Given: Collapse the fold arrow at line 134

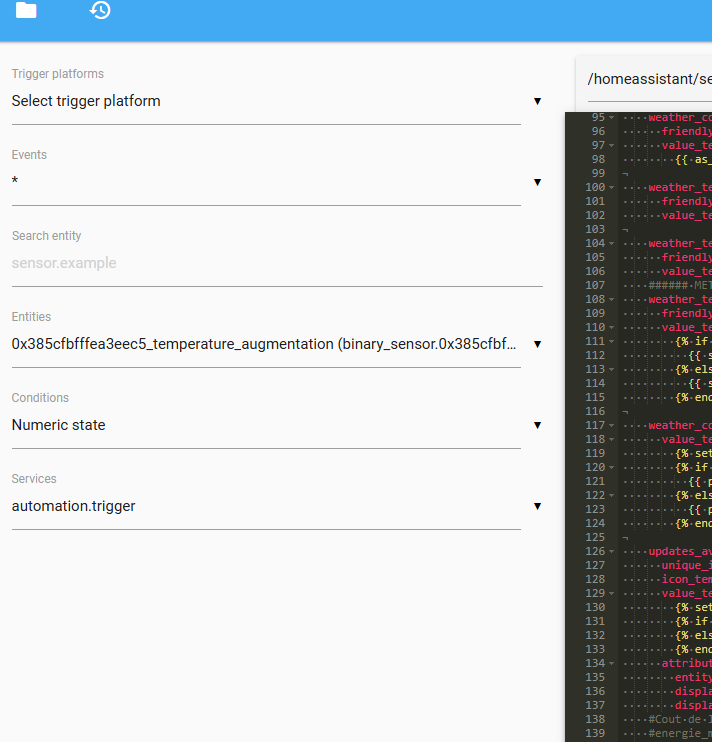Looking at the screenshot, I should click(x=612, y=663).
